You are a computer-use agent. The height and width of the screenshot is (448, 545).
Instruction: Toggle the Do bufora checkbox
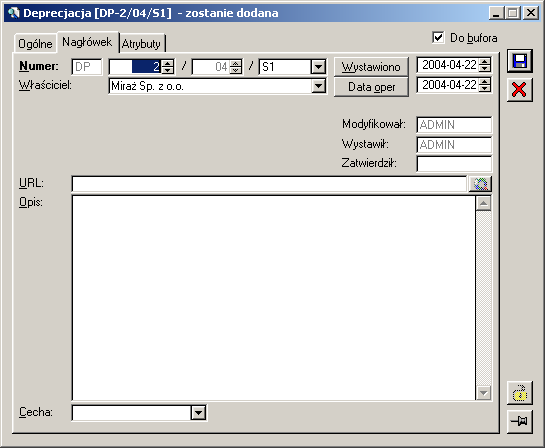pyautogui.click(x=438, y=38)
